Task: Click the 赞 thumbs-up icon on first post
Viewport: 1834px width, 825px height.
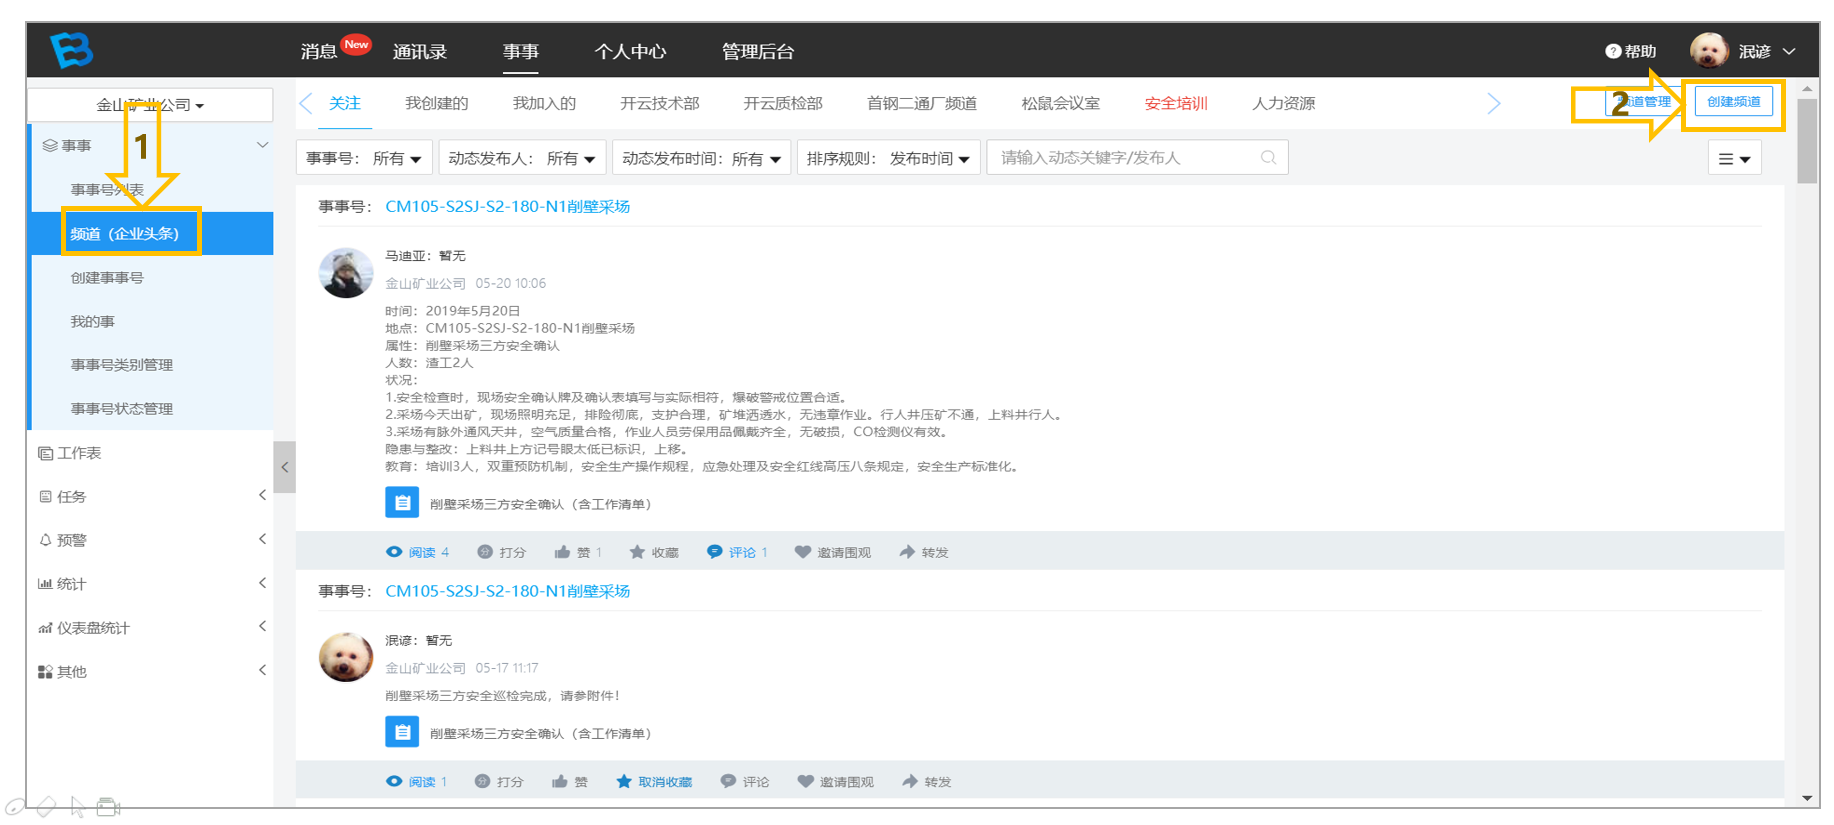Action: pos(562,552)
